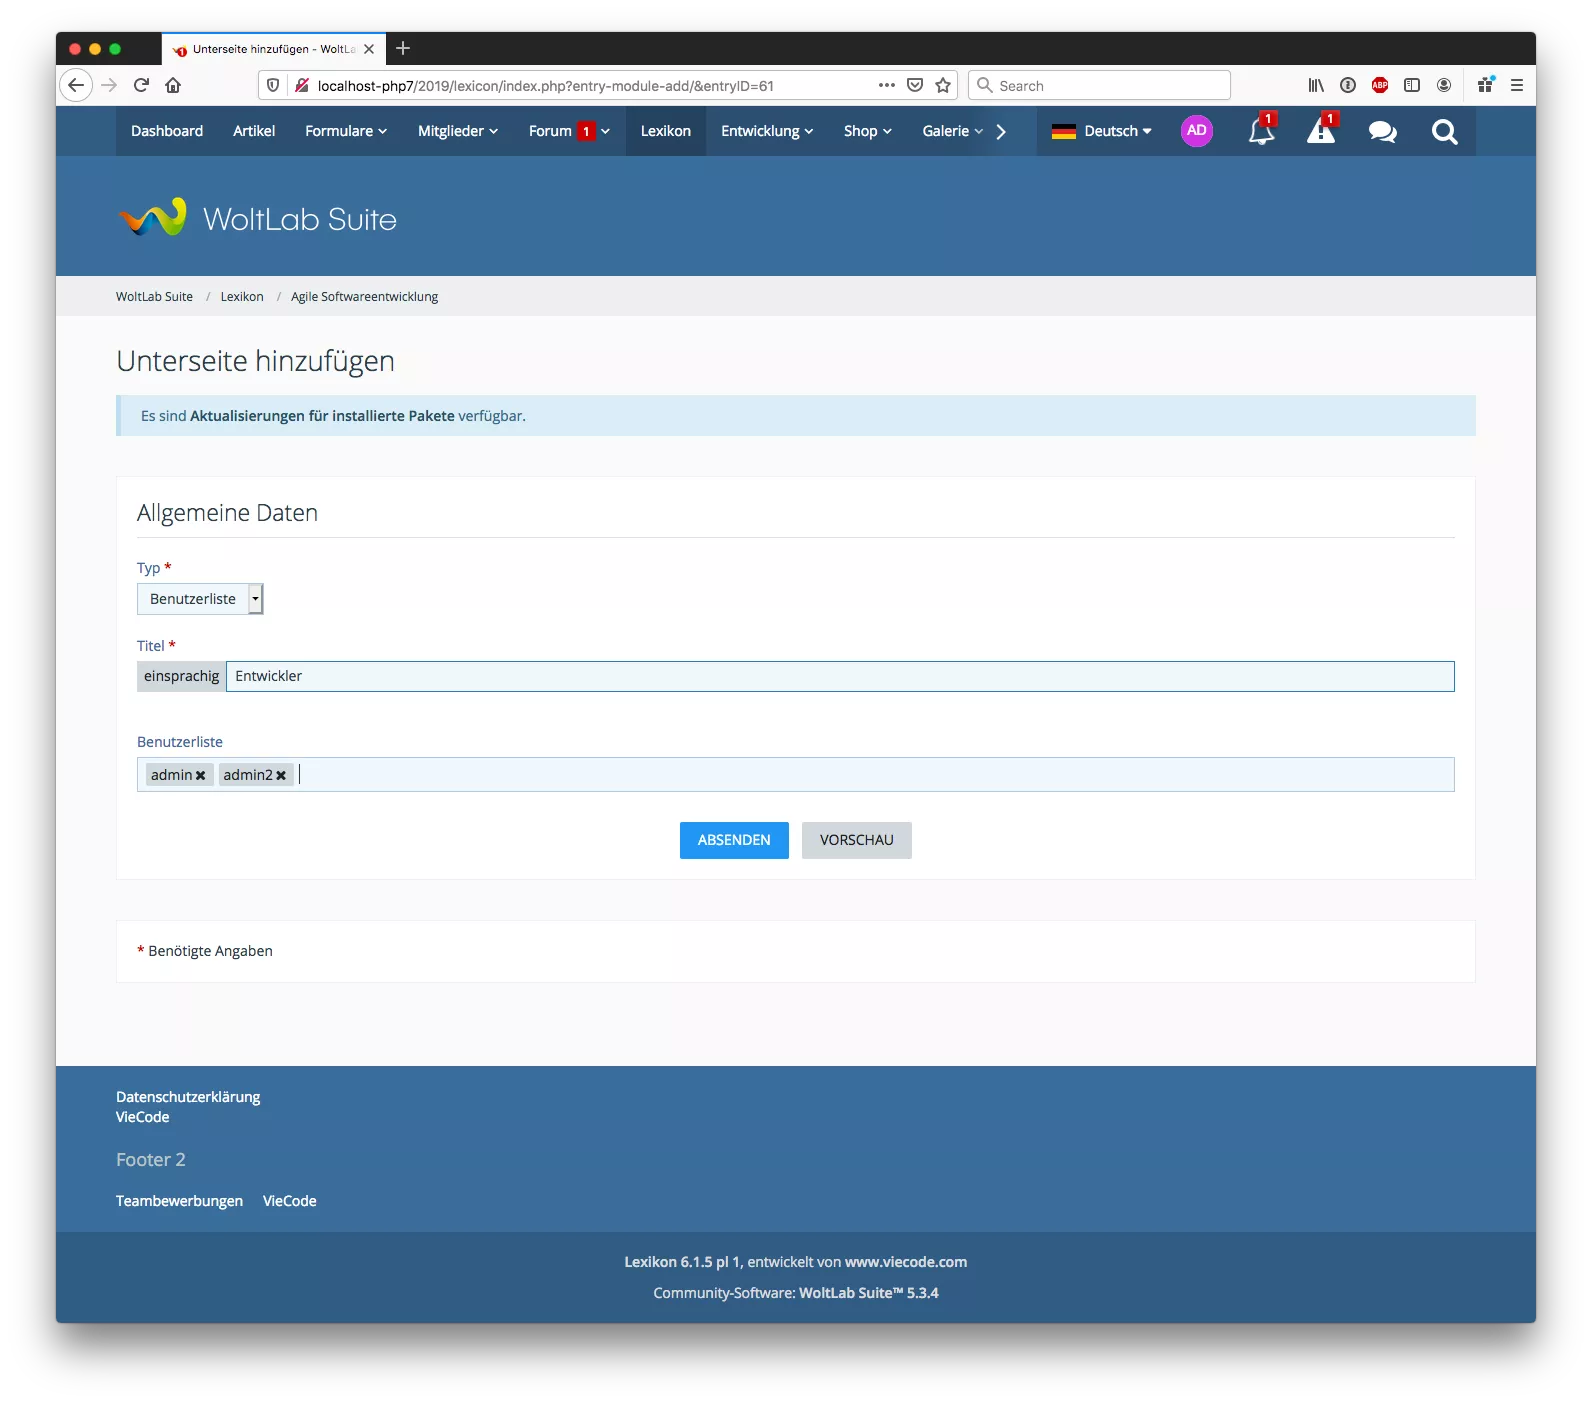
Task: Go to the Artikel menu item
Action: click(x=254, y=131)
